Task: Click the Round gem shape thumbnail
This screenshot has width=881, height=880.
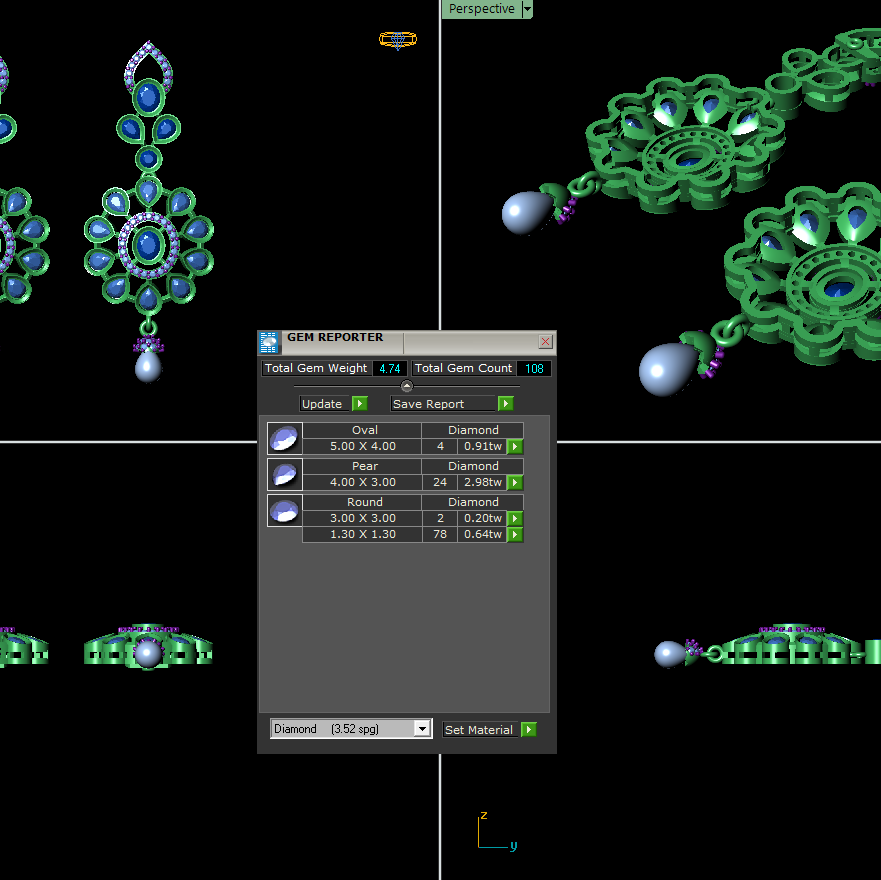Action: pyautogui.click(x=285, y=510)
